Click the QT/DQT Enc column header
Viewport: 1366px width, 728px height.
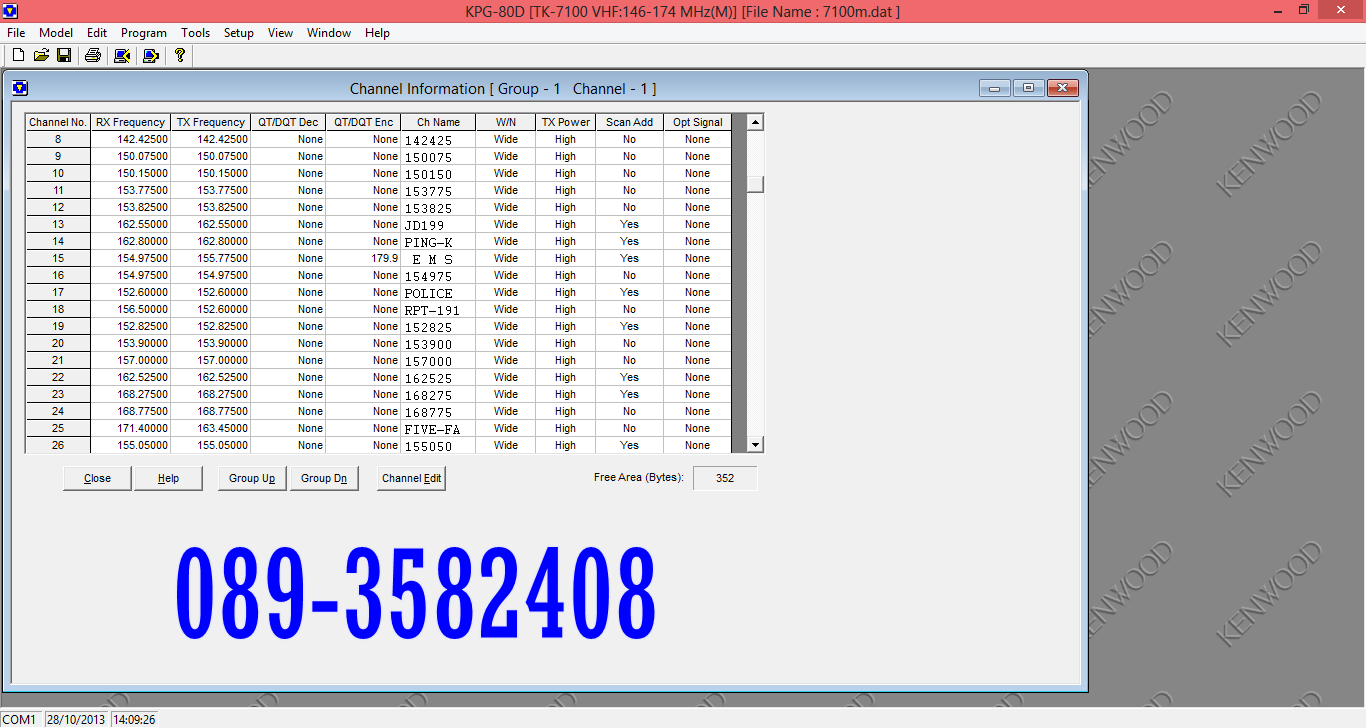coord(363,122)
